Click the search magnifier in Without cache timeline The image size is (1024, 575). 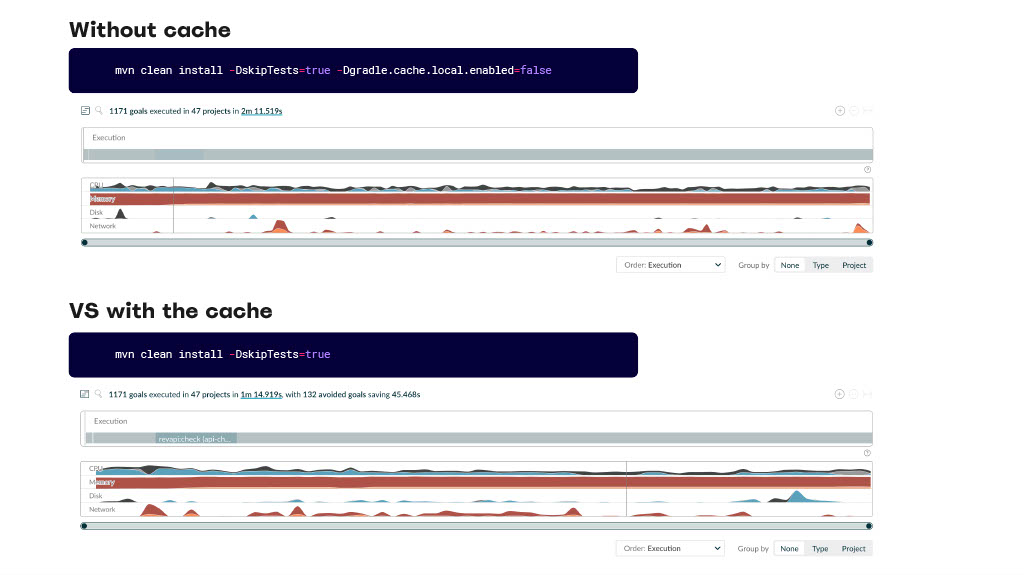click(x=99, y=110)
